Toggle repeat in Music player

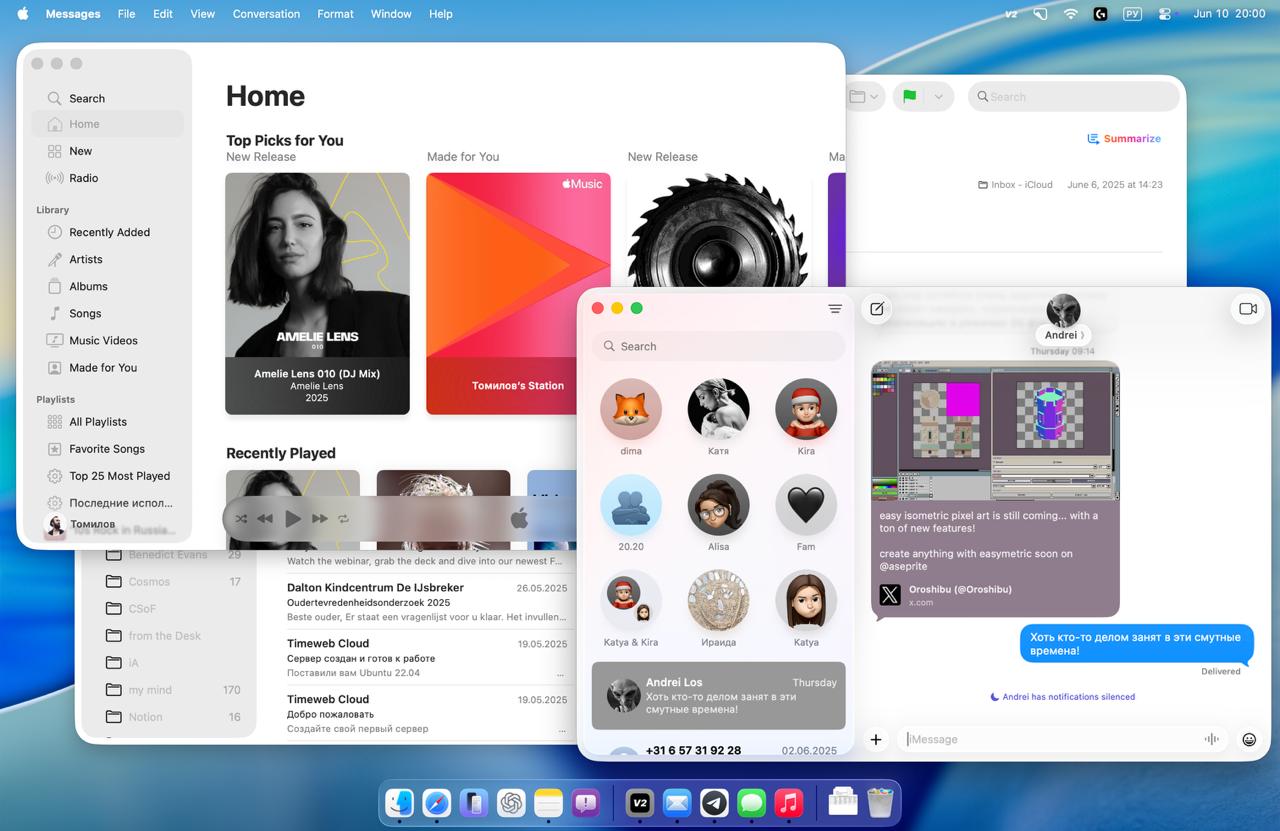tap(343, 519)
